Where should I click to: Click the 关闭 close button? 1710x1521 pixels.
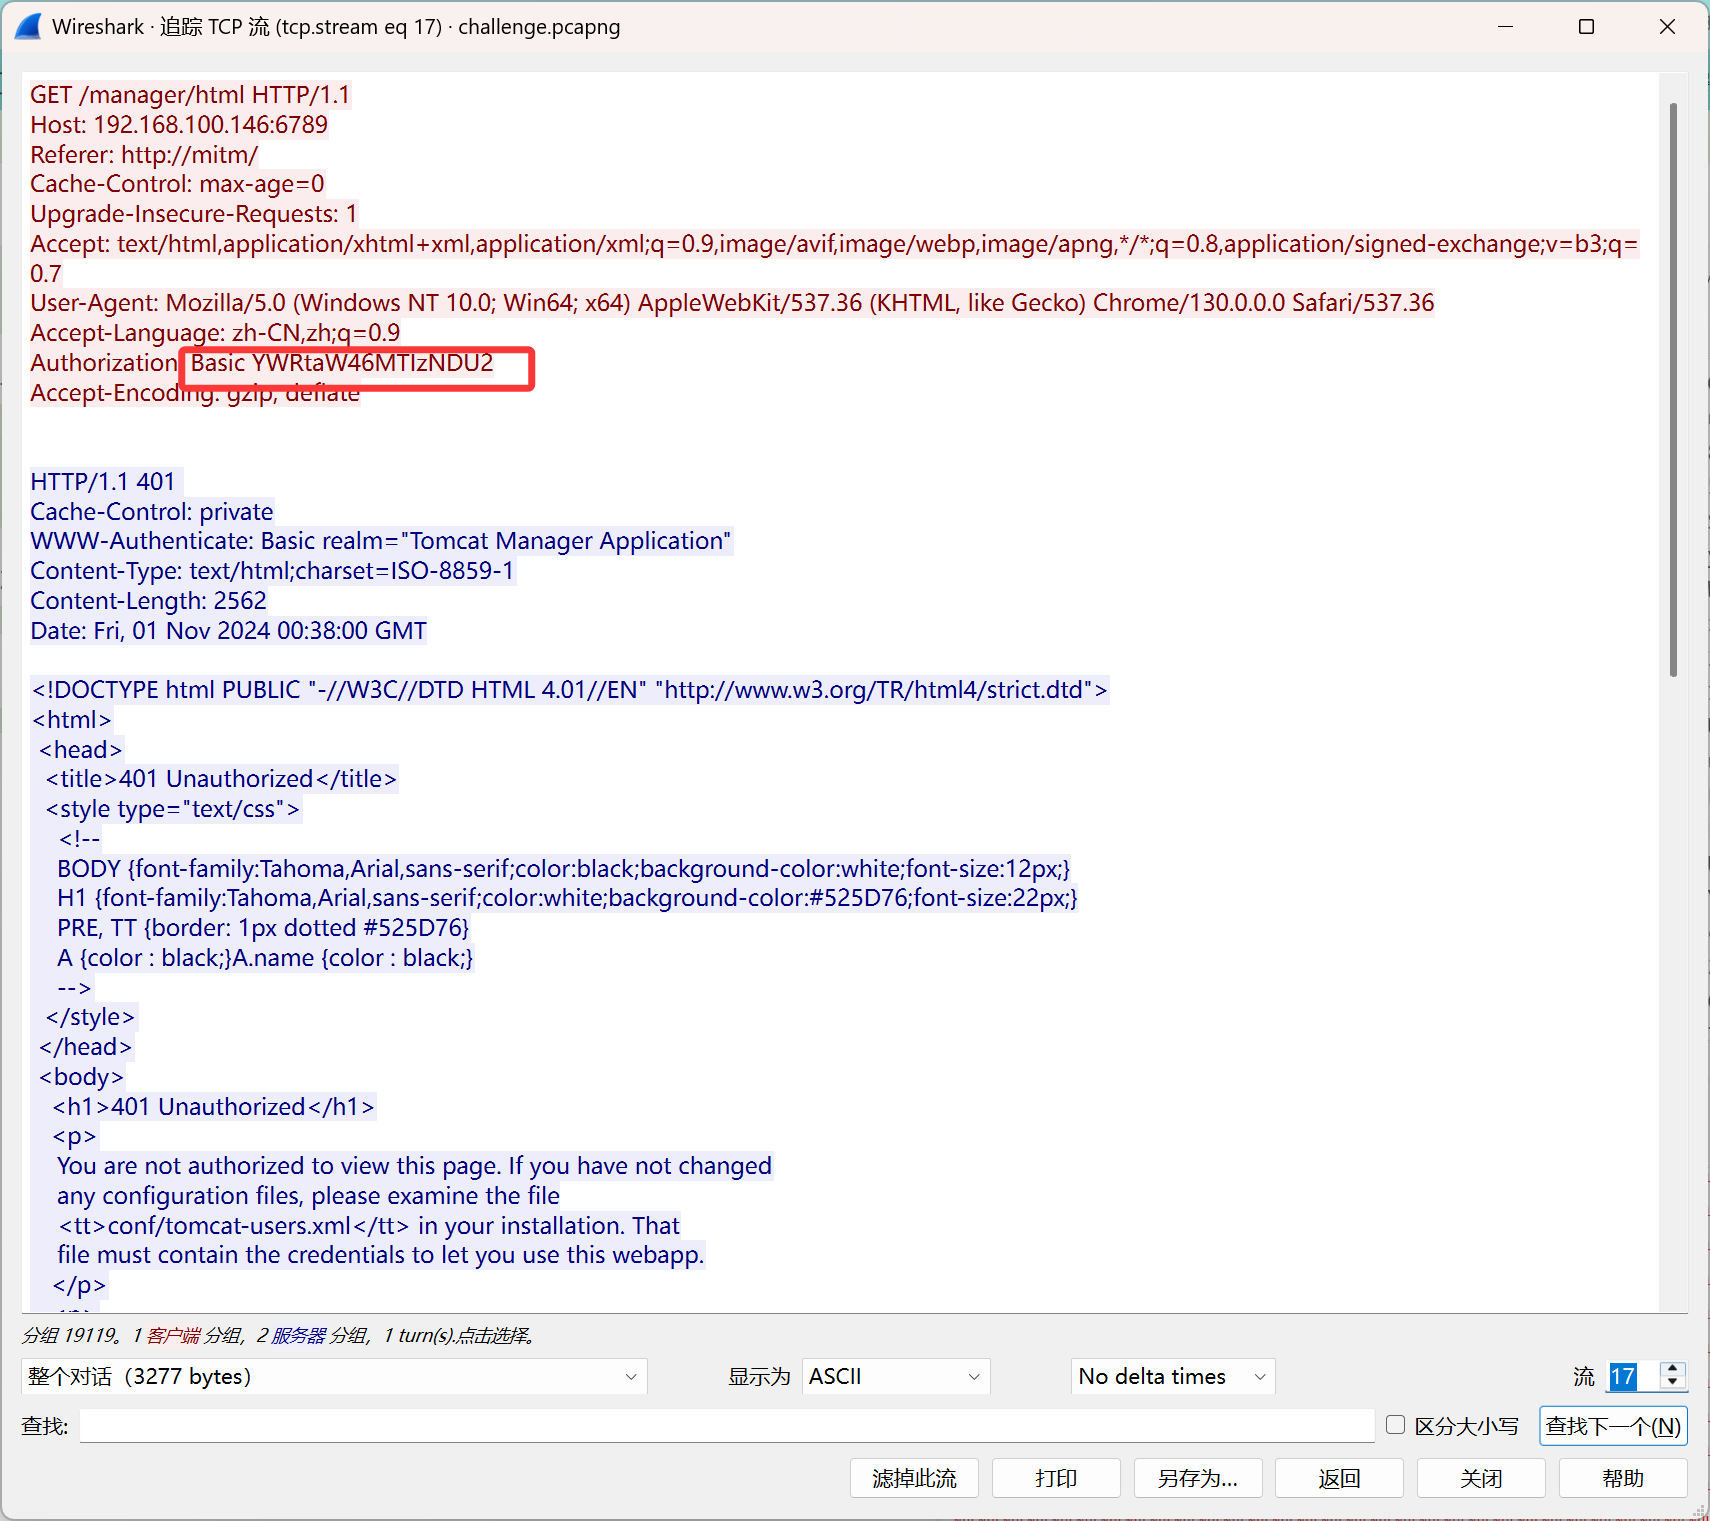pyautogui.click(x=1481, y=1478)
